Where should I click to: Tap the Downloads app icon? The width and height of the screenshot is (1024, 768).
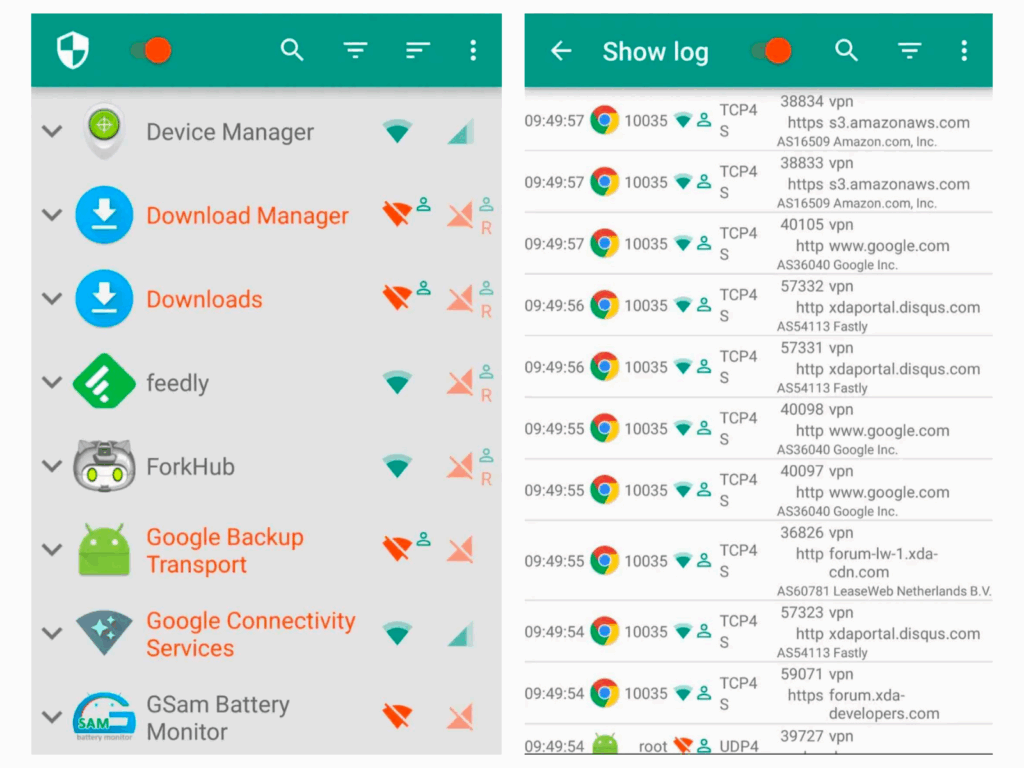(104, 298)
